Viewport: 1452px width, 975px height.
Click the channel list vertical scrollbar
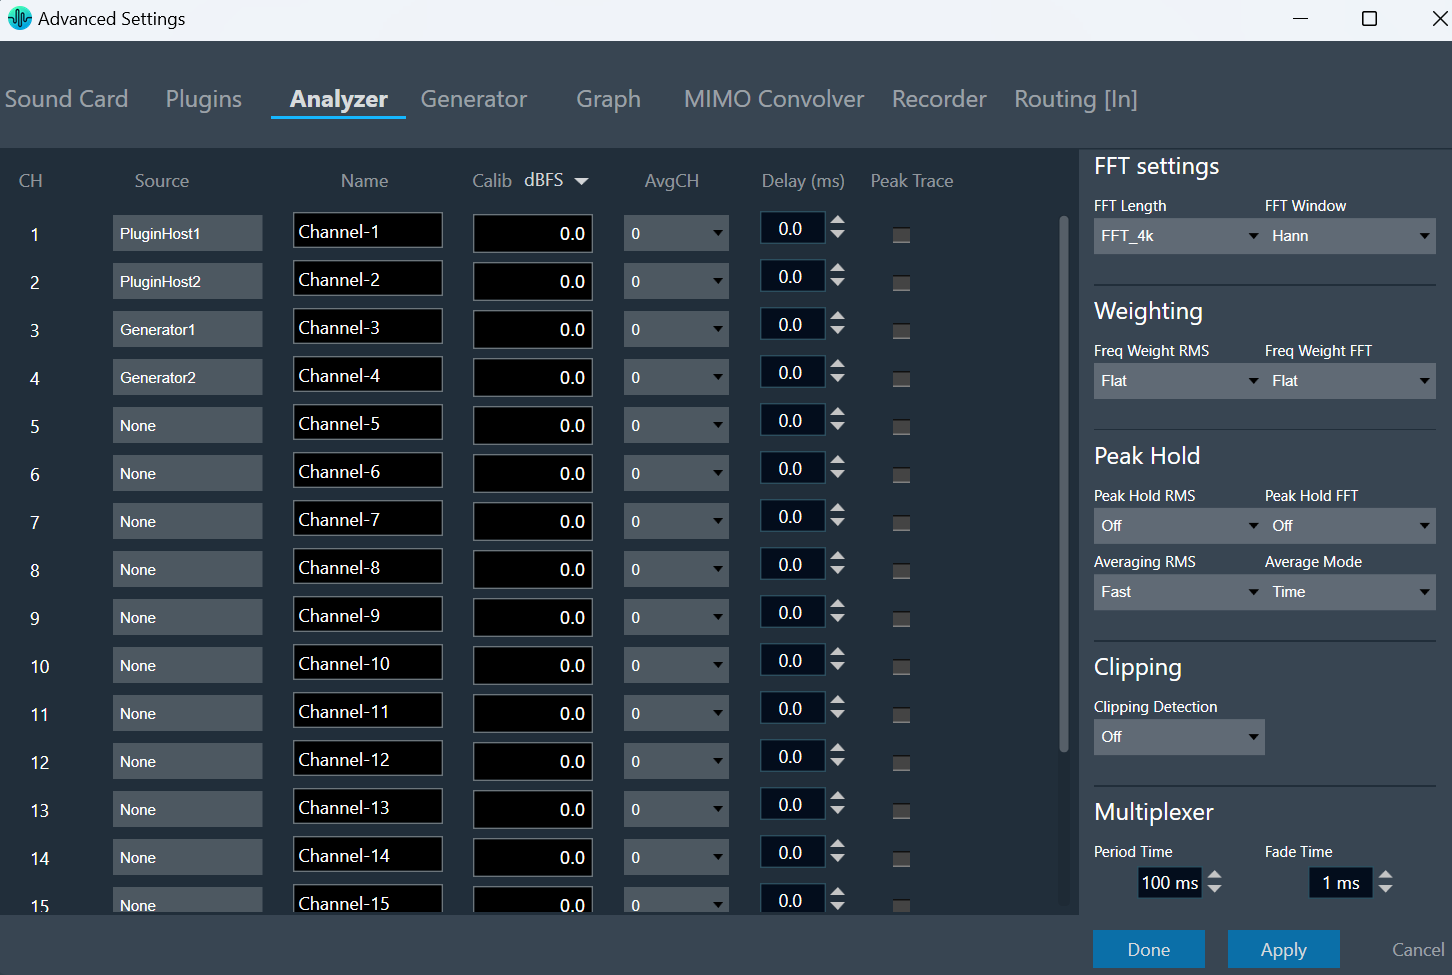(1063, 483)
